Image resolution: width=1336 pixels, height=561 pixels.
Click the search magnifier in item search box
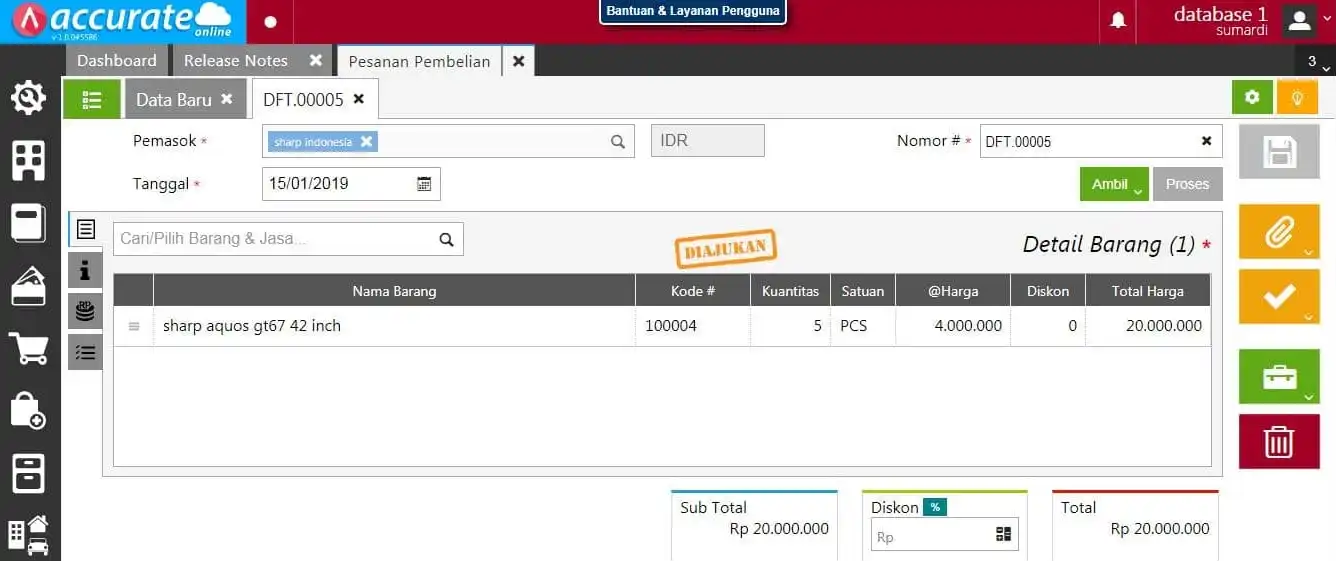click(x=446, y=239)
